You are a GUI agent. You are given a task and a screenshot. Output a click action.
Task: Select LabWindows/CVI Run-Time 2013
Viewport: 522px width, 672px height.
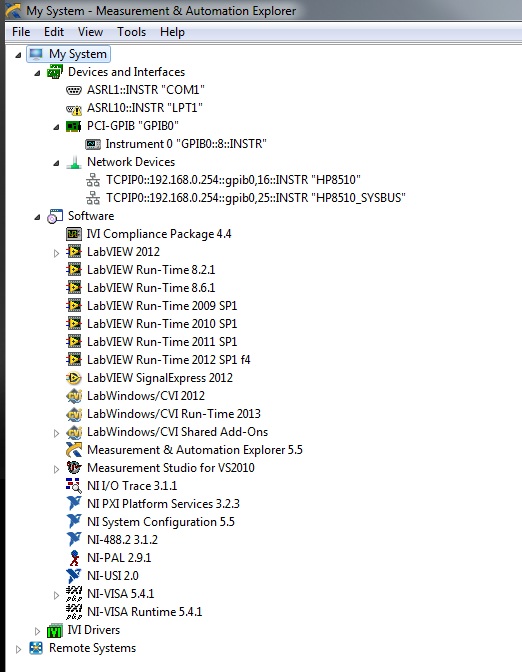click(x=174, y=414)
